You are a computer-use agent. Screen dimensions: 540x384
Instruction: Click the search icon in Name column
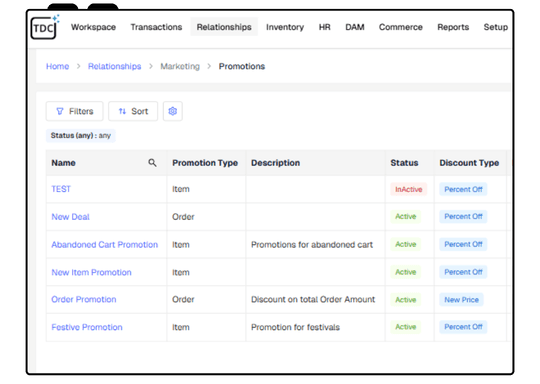pyautogui.click(x=152, y=163)
